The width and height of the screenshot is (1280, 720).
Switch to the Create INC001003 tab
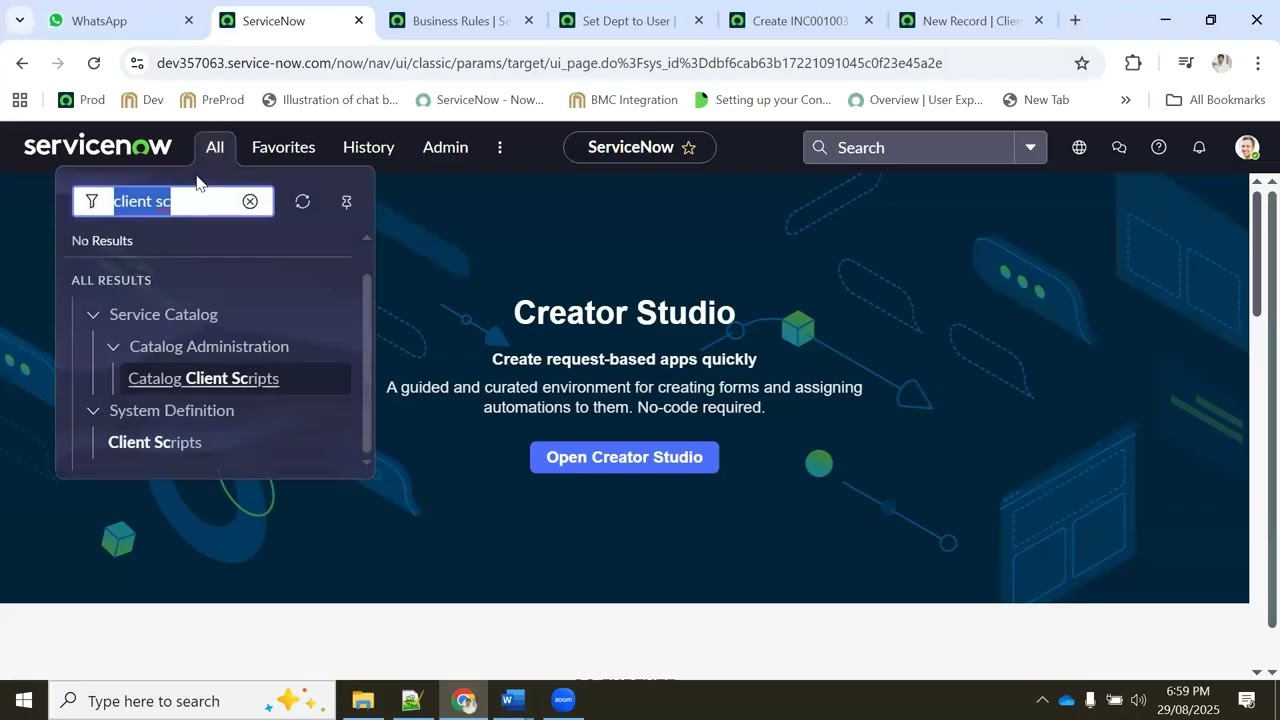point(800,20)
